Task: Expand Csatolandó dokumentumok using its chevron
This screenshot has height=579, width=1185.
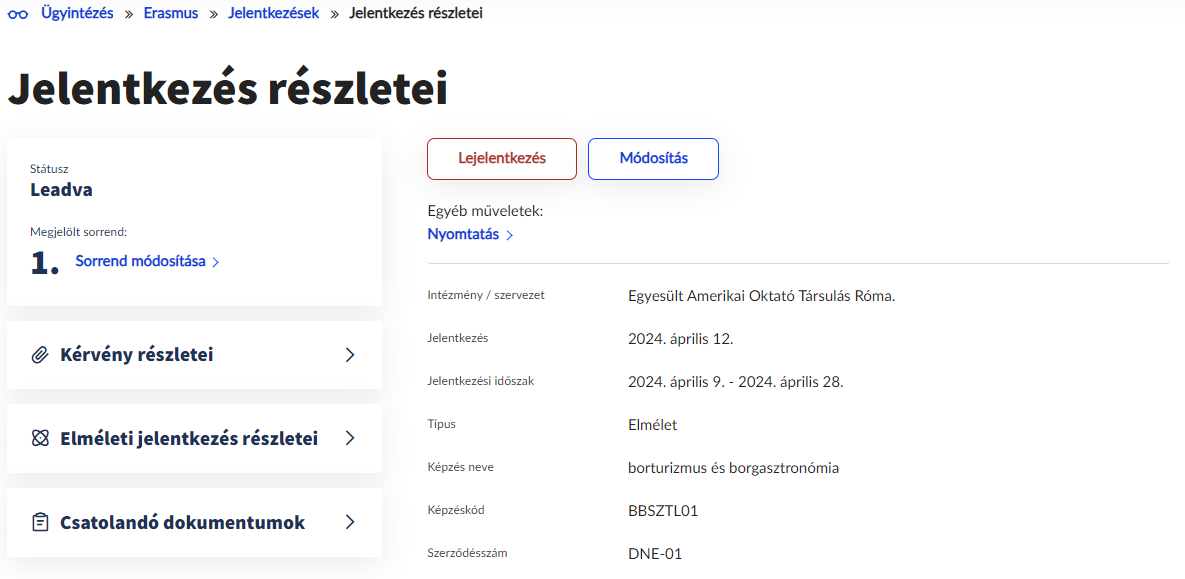Action: (350, 522)
